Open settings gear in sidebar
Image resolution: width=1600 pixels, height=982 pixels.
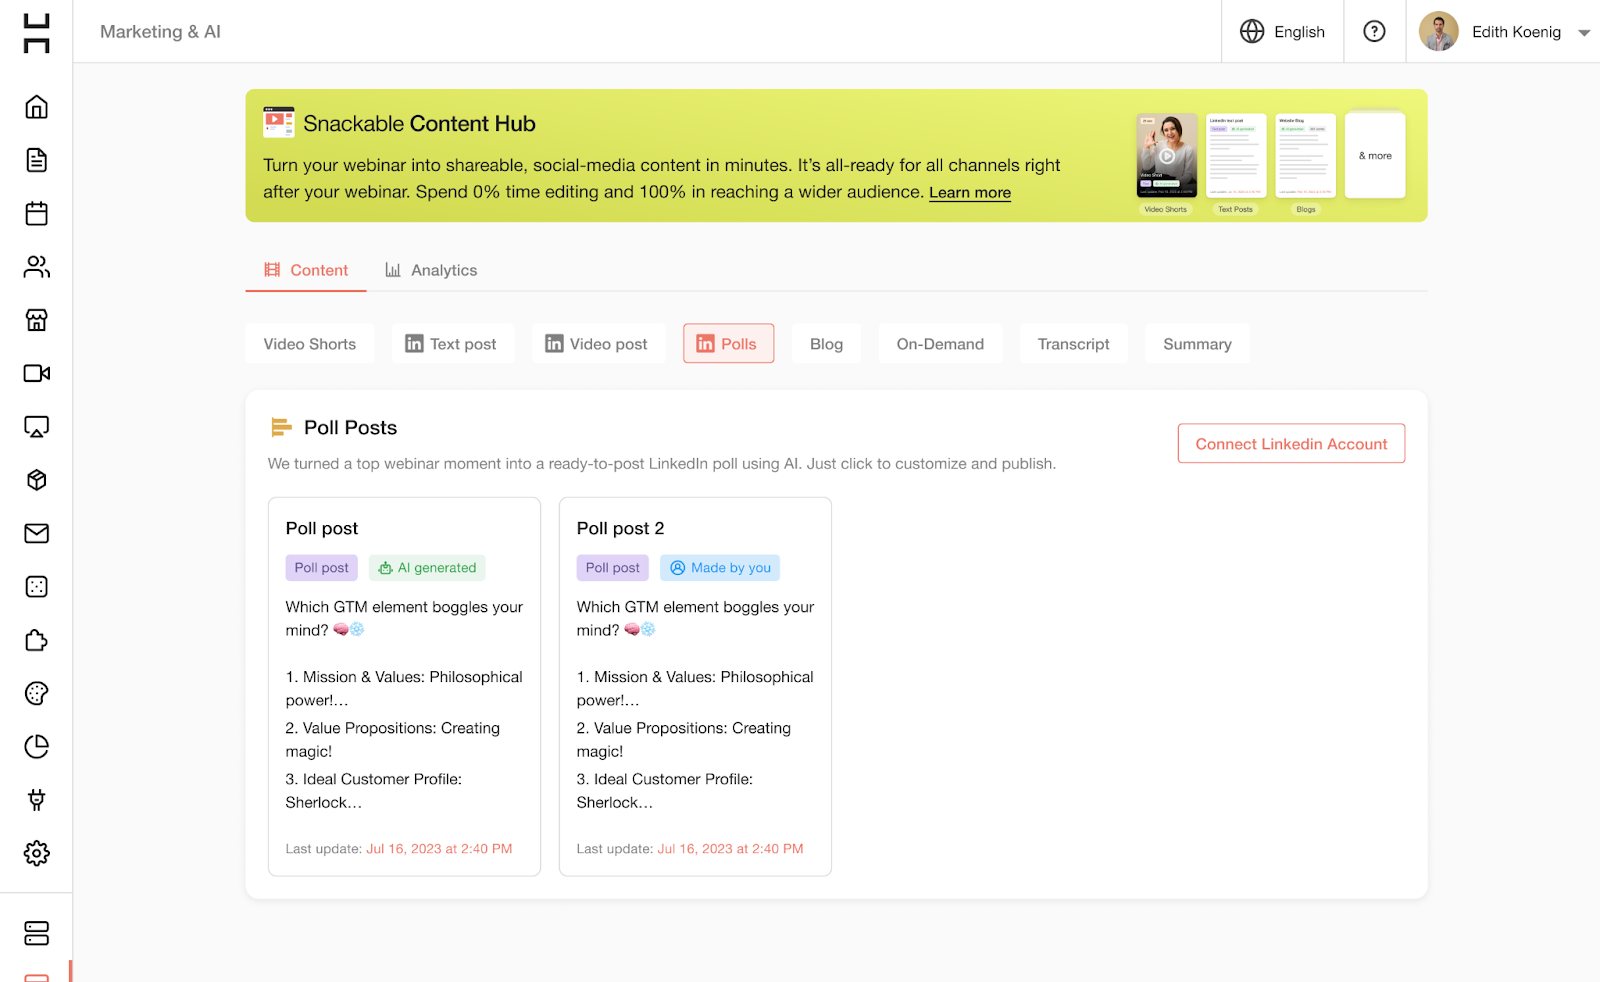click(x=36, y=853)
